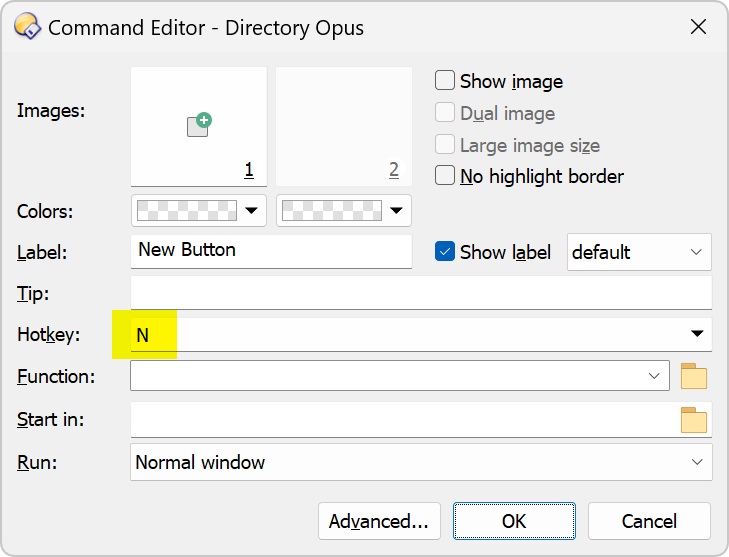Viewport: 729px width, 557px height.
Task: Confirm with the OK button
Action: click(x=514, y=521)
